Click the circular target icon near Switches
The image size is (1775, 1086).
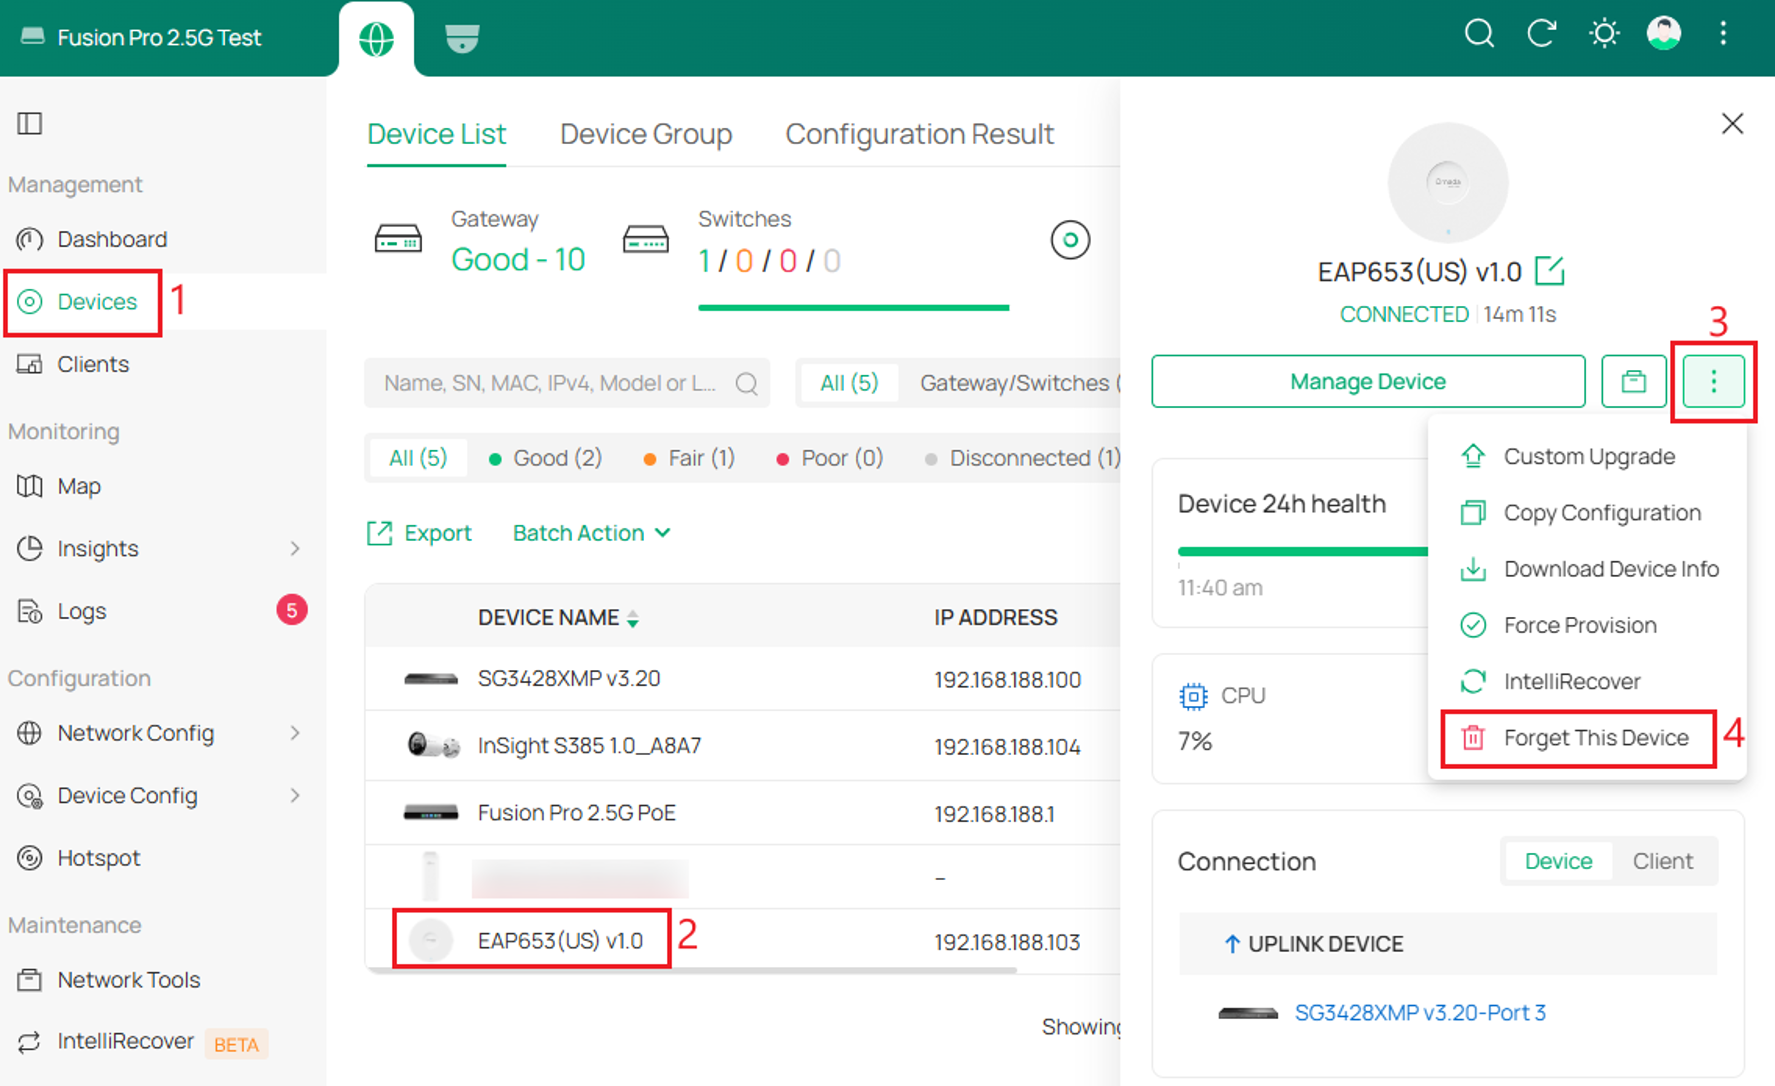pyautogui.click(x=1070, y=240)
